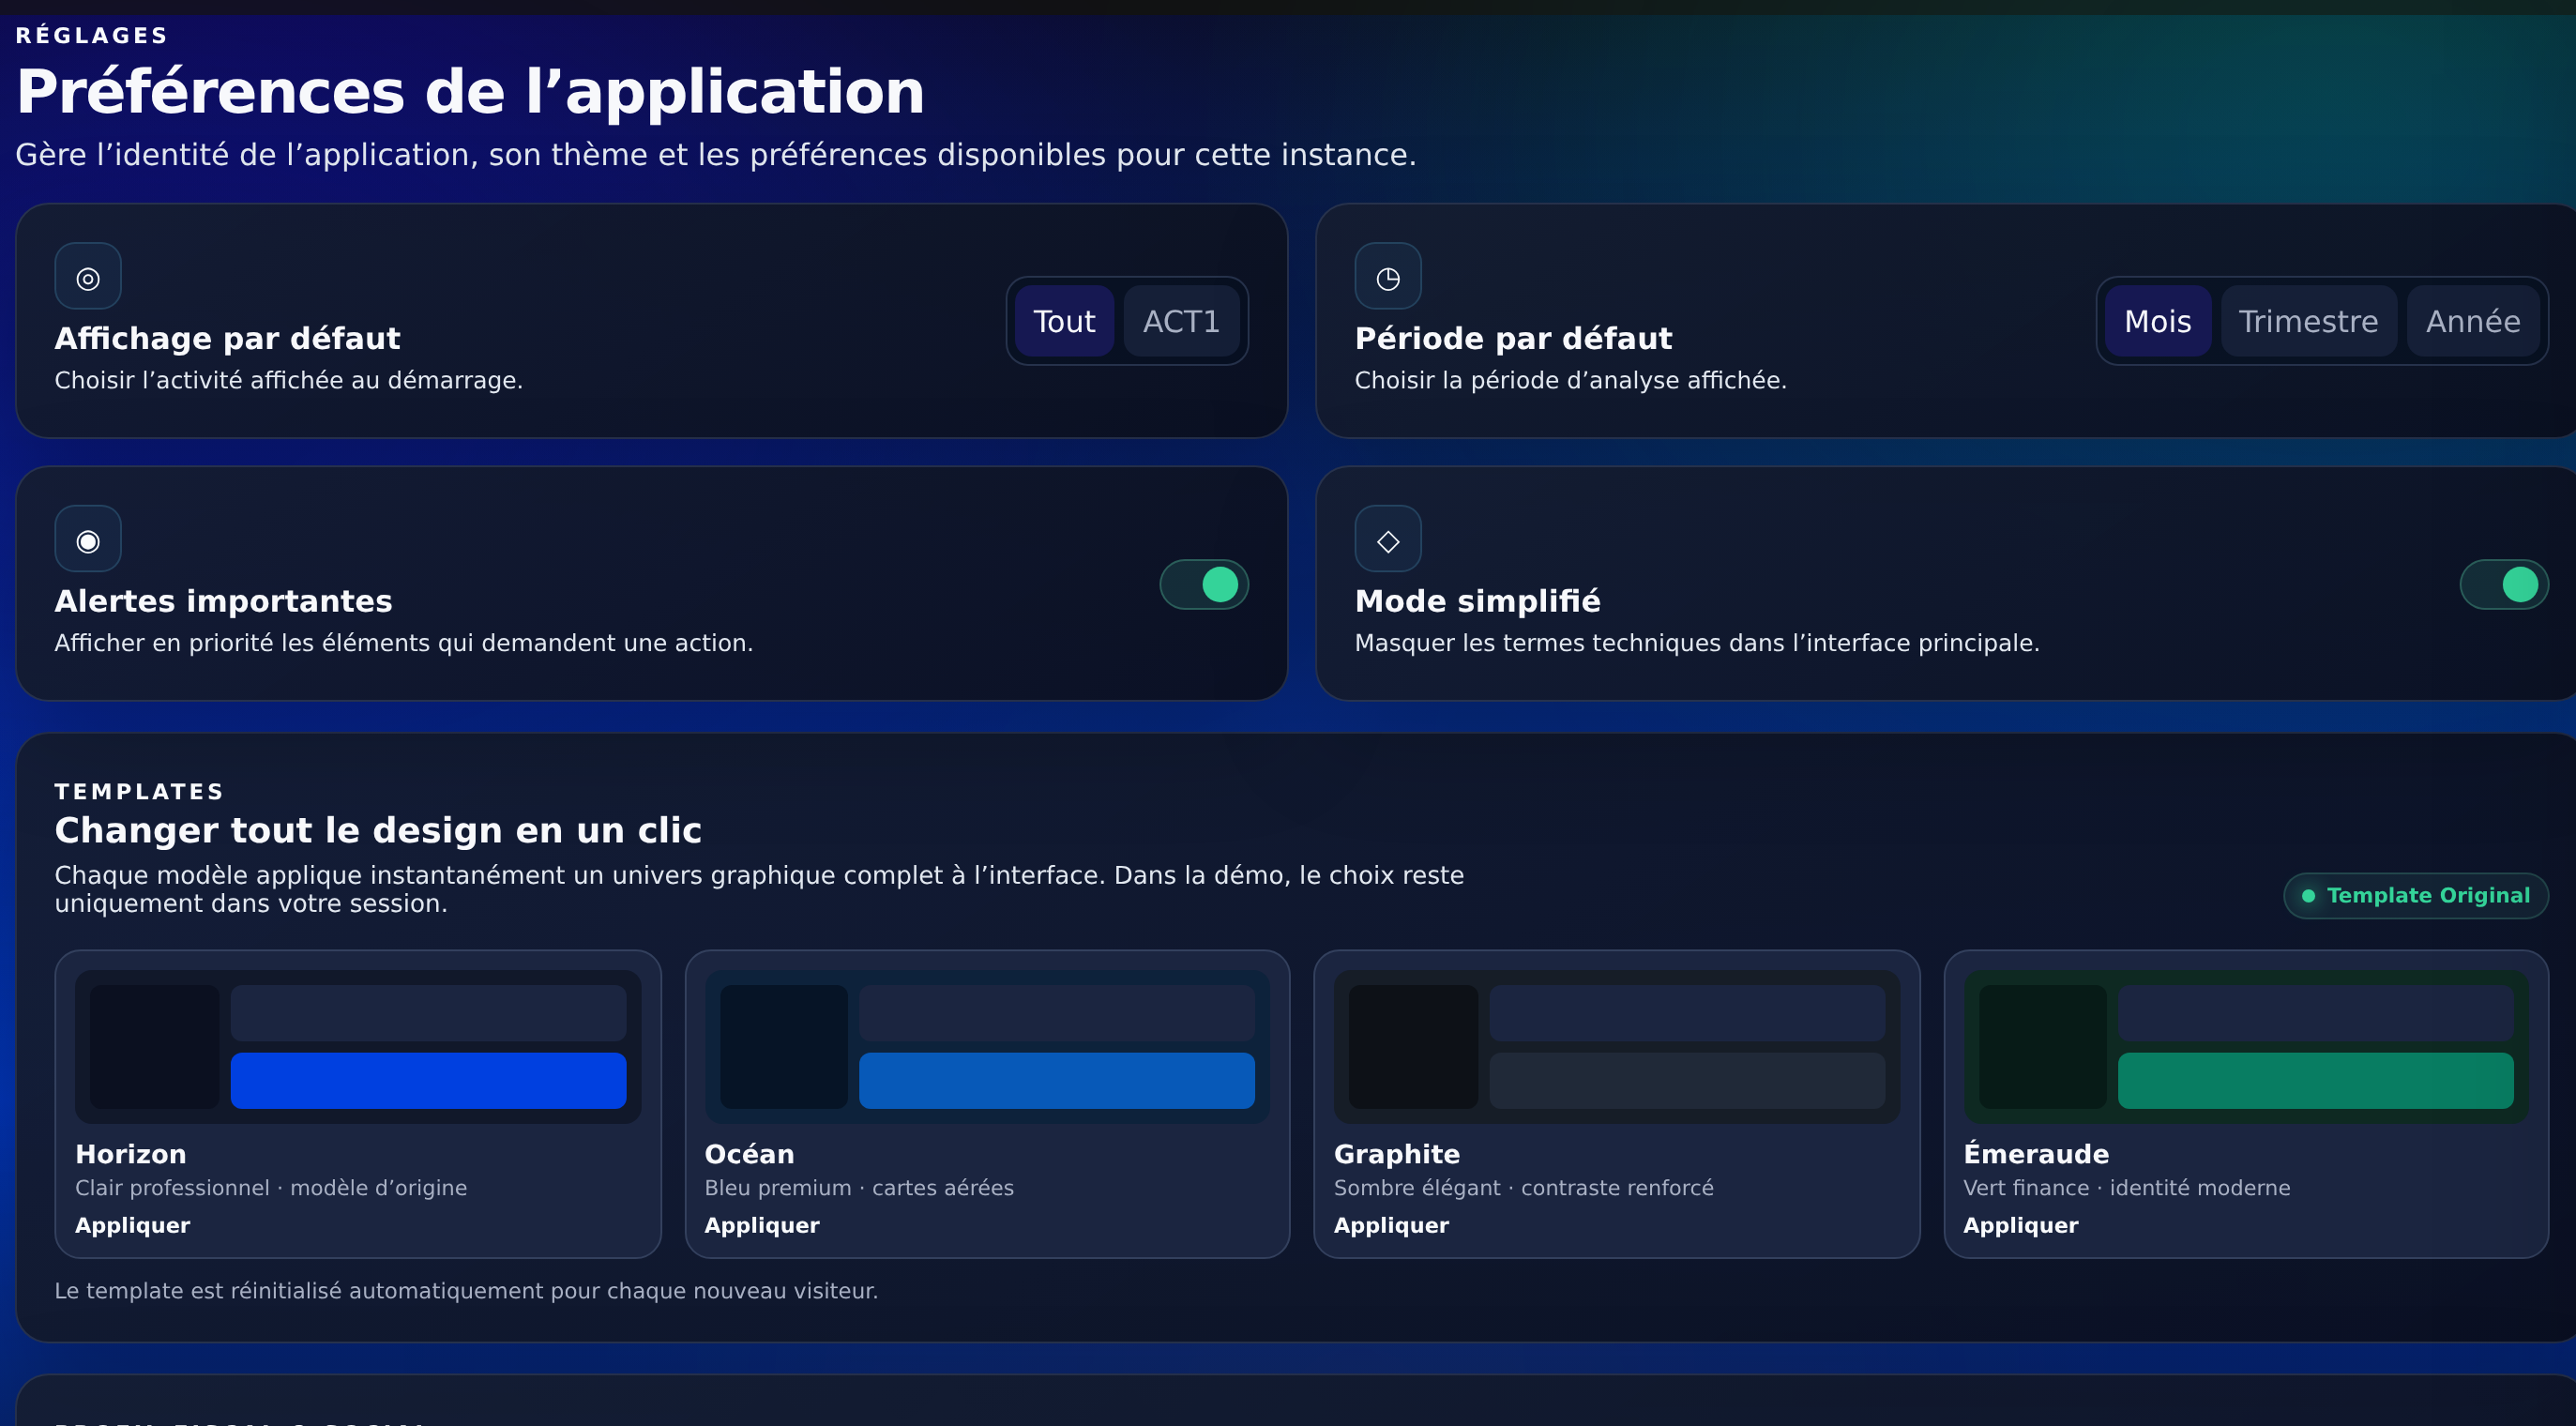Apply the Graphite template
This screenshot has height=1426, width=2576.
(x=1391, y=1225)
